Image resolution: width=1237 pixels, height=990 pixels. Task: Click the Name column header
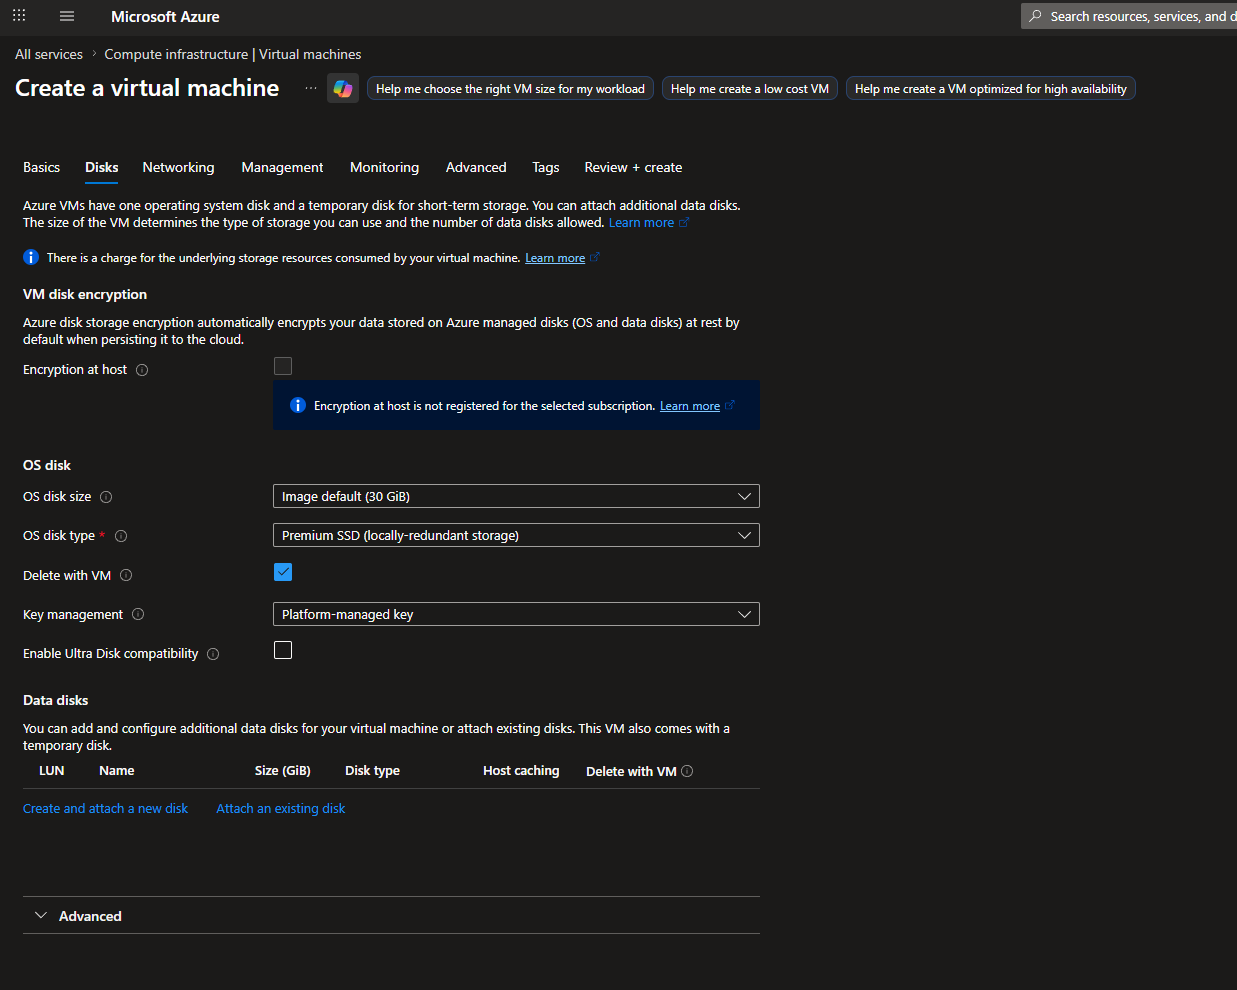tap(116, 770)
